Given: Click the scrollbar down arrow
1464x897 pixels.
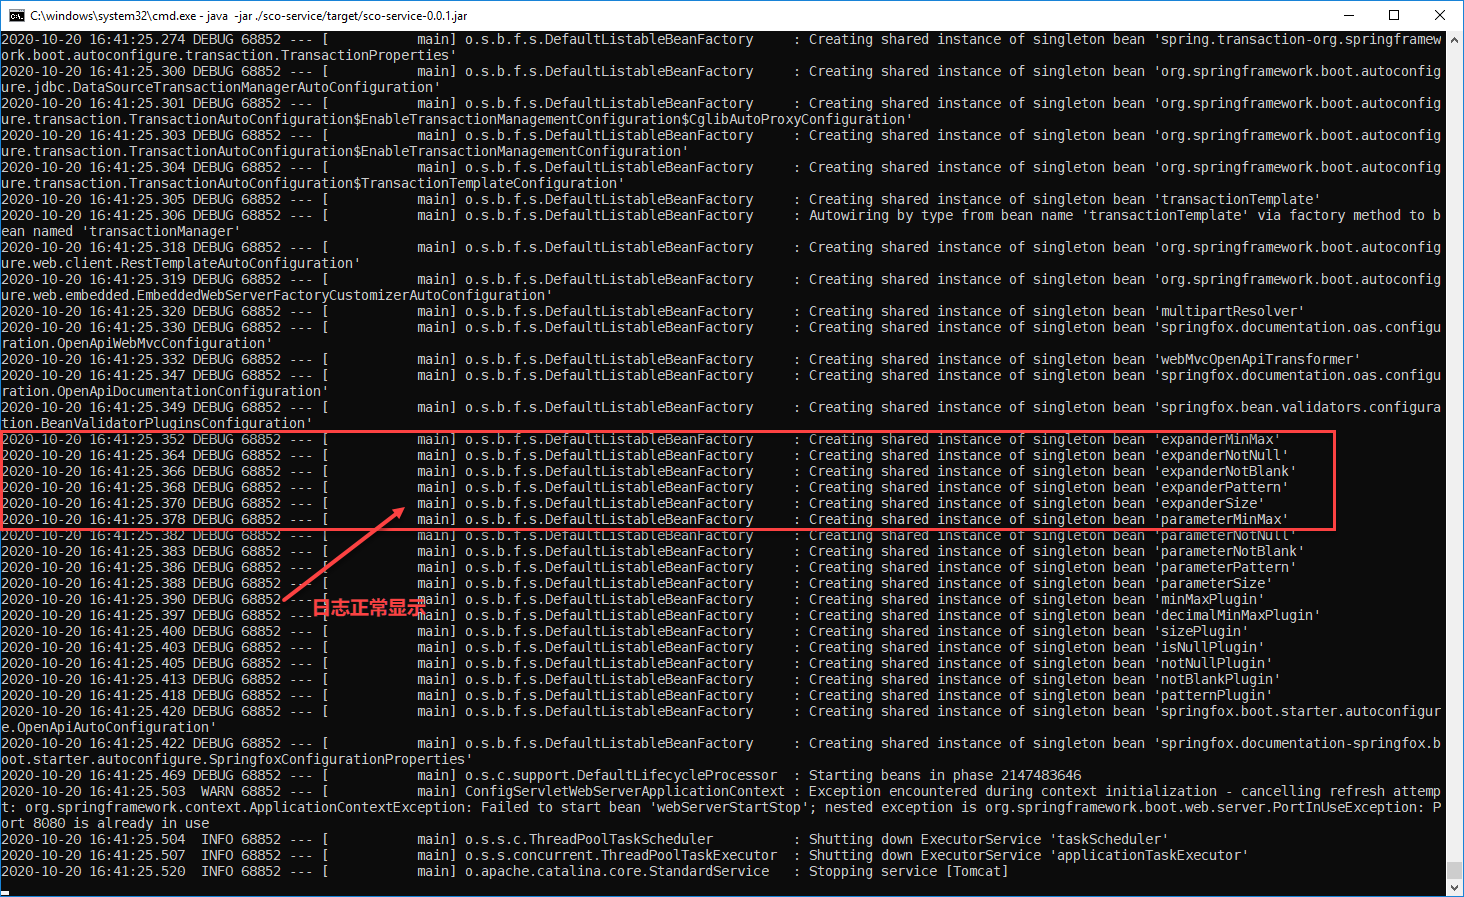Looking at the screenshot, I should 1455,887.
